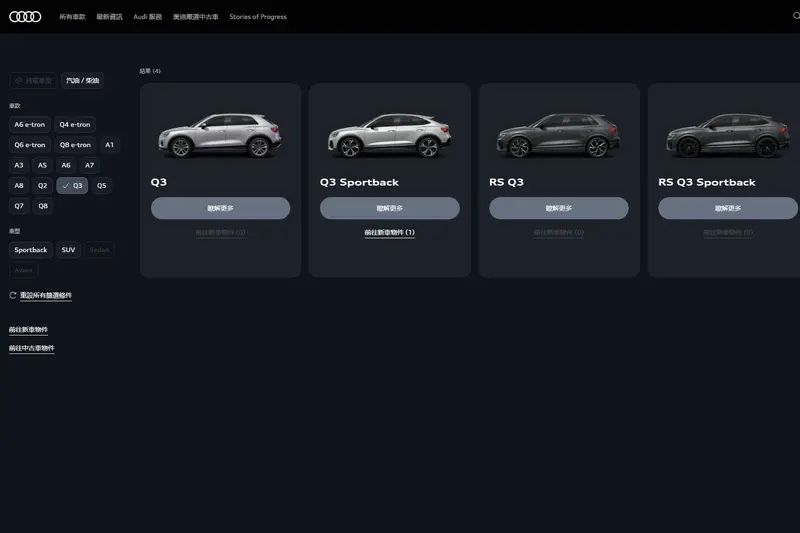Click the 重設所有篩選條件 reset link

pyautogui.click(x=46, y=295)
